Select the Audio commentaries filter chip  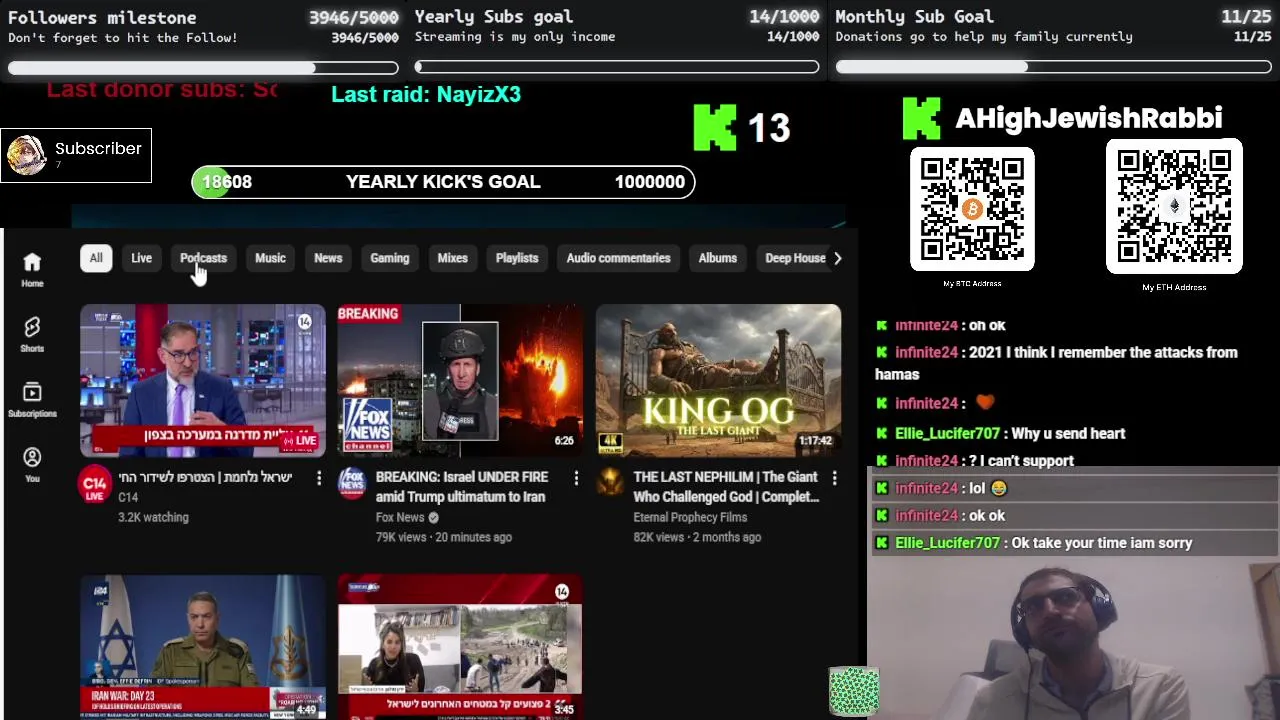coord(618,258)
